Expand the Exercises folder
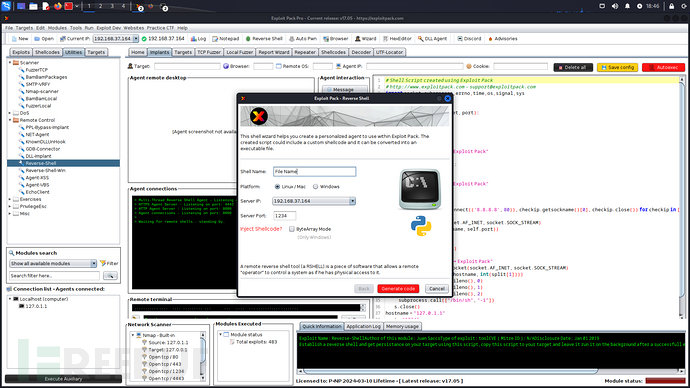 [10, 199]
